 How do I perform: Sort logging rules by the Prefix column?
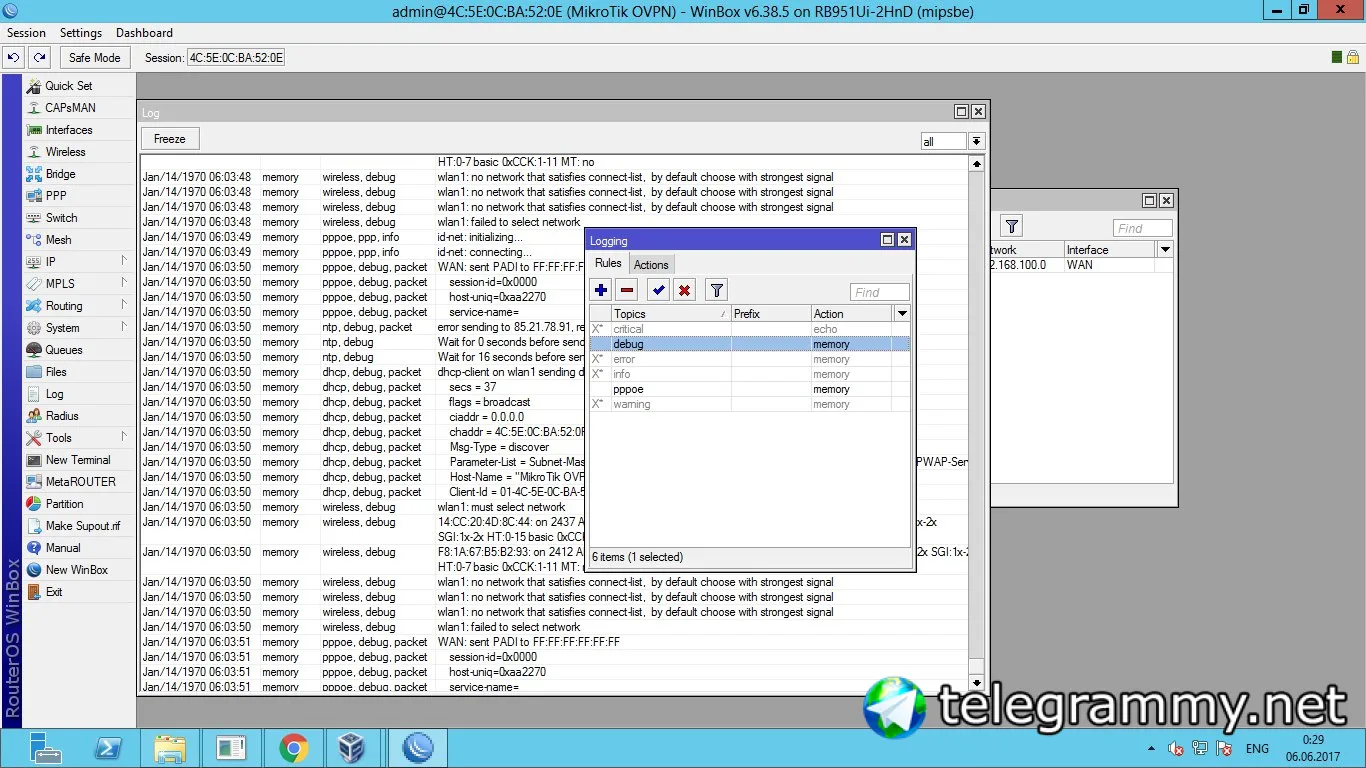pos(771,314)
